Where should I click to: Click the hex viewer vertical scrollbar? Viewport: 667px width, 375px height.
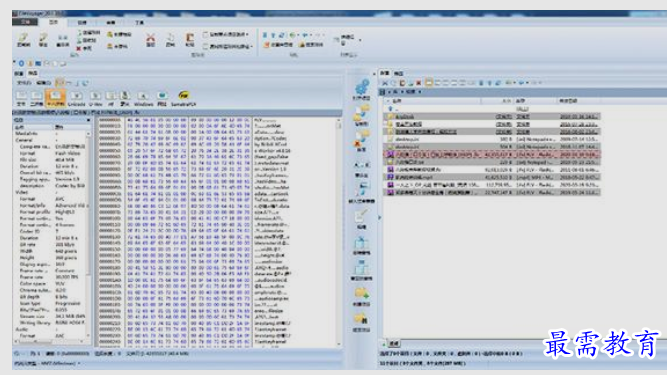(x=339, y=232)
